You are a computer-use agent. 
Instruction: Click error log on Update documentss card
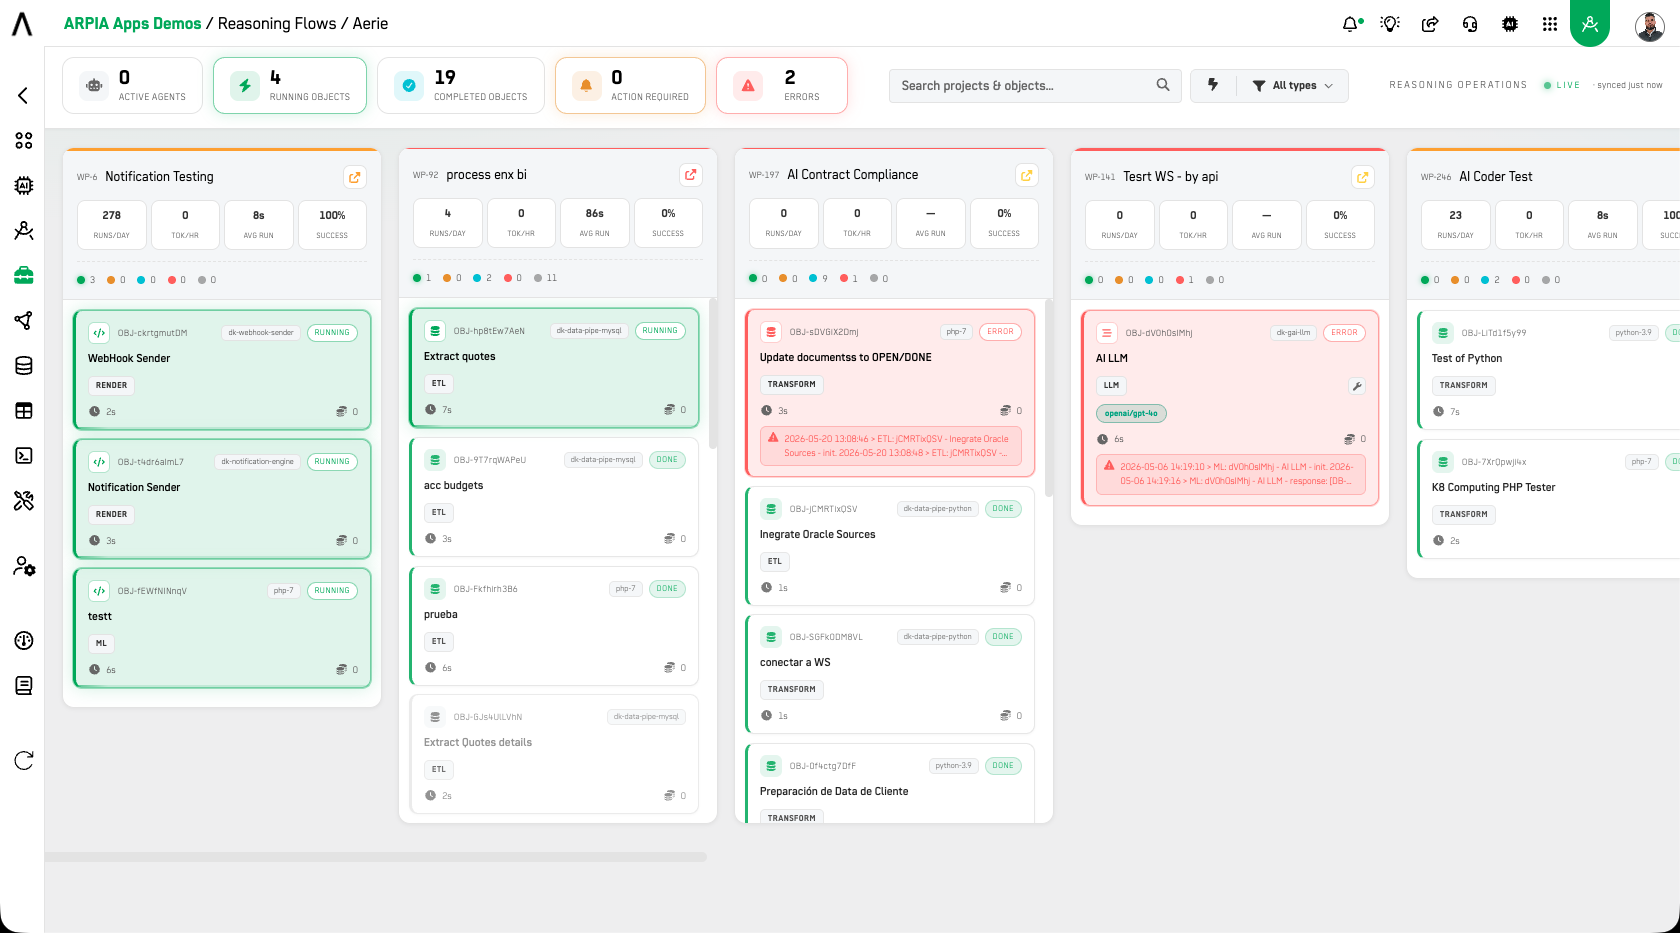click(x=891, y=447)
